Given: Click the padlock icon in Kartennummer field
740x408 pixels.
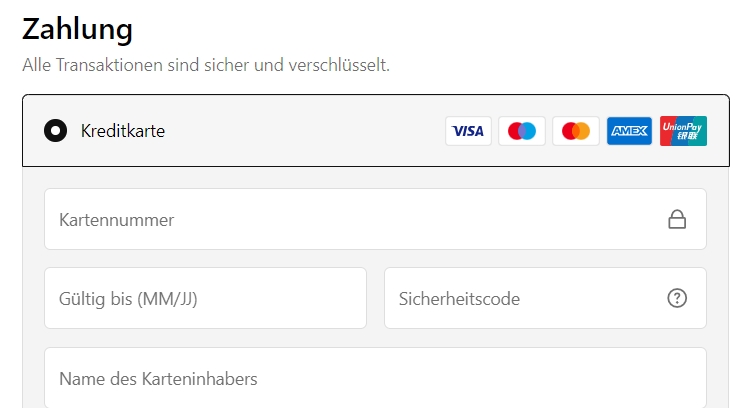Looking at the screenshot, I should 677,219.
